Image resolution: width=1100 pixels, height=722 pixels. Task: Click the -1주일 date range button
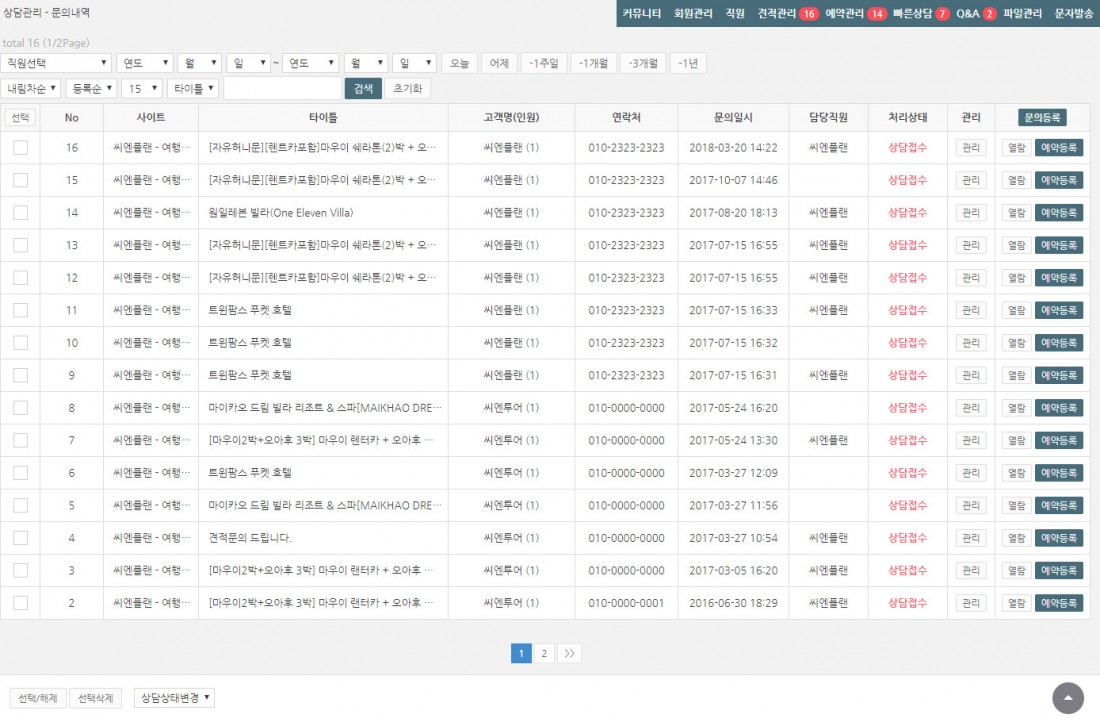point(544,63)
